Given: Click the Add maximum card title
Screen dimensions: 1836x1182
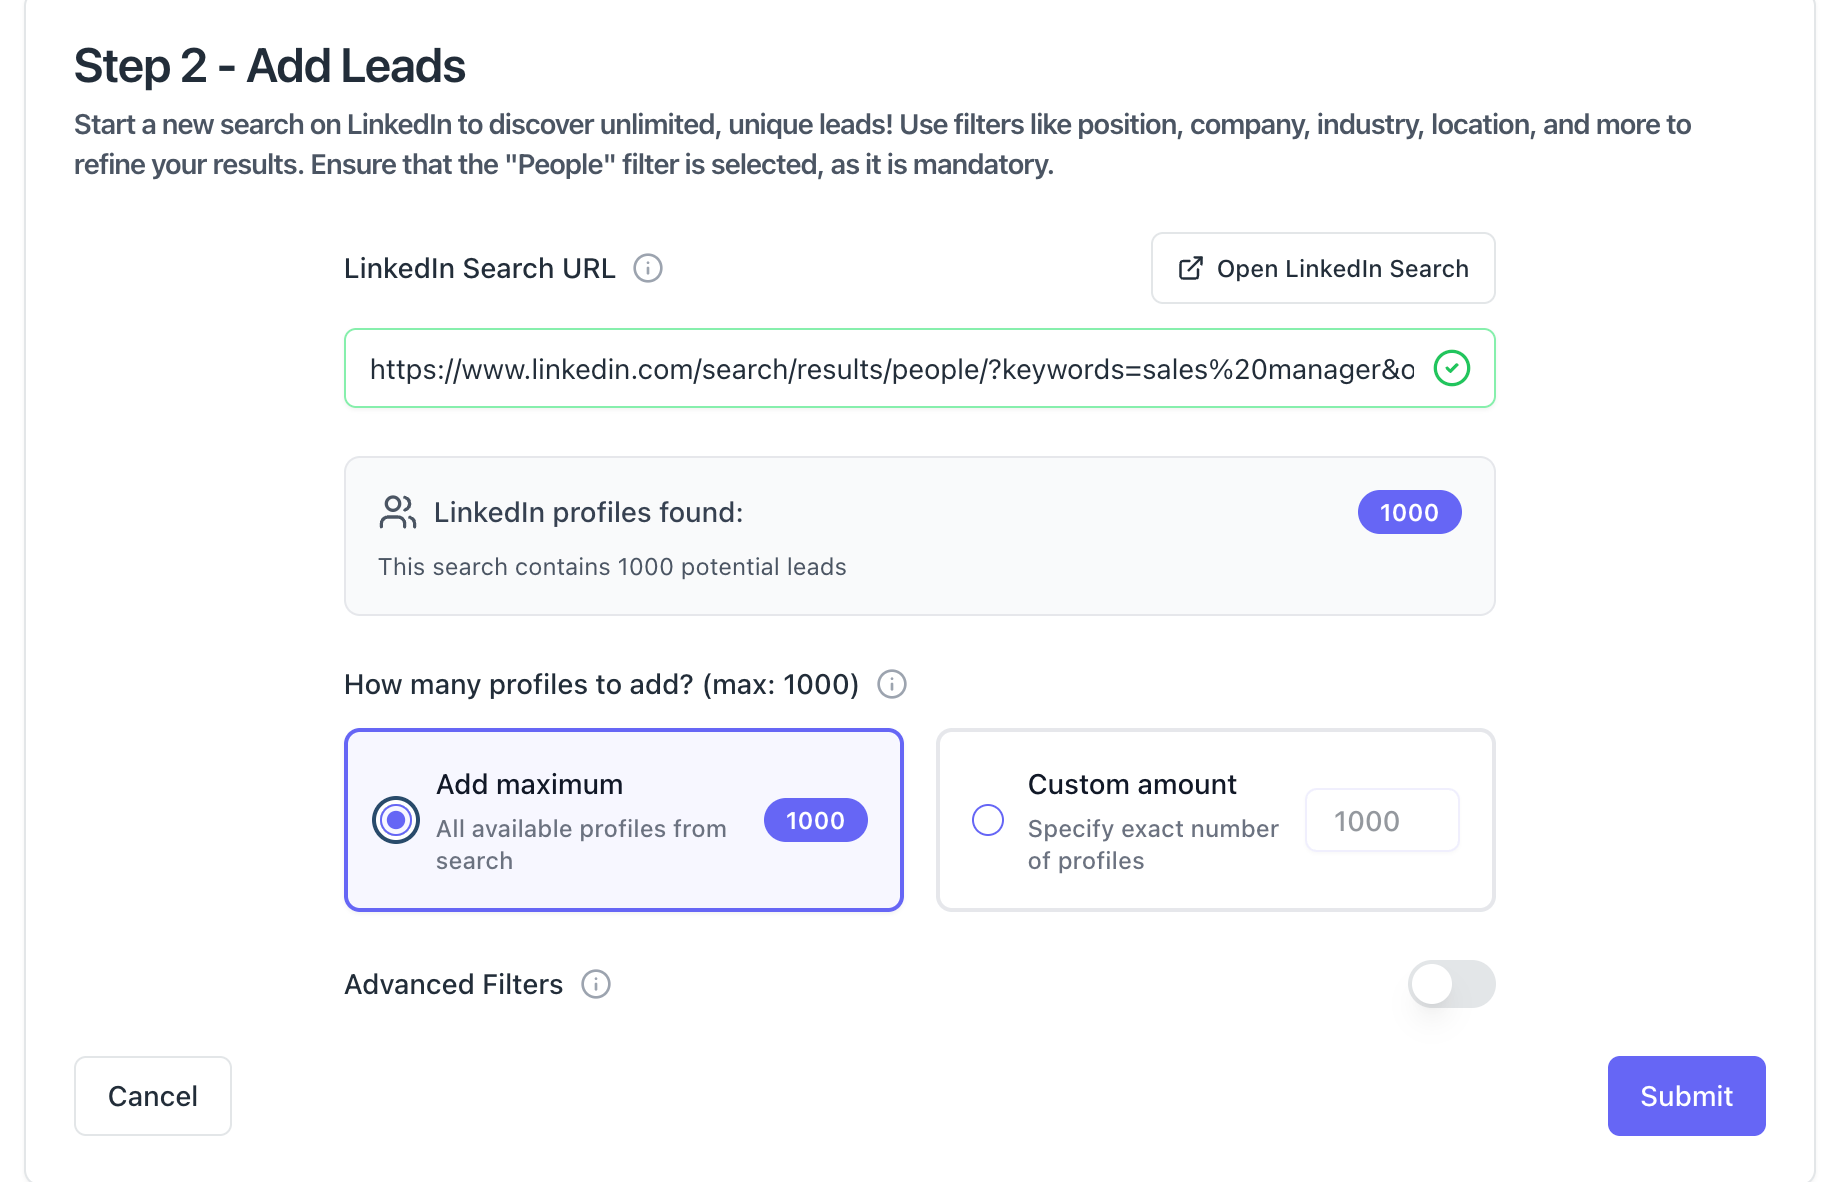Looking at the screenshot, I should point(529,784).
